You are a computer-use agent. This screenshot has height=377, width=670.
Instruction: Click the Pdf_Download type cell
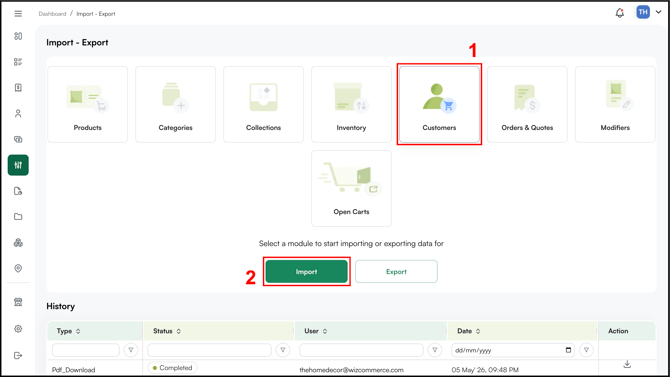pos(73,370)
